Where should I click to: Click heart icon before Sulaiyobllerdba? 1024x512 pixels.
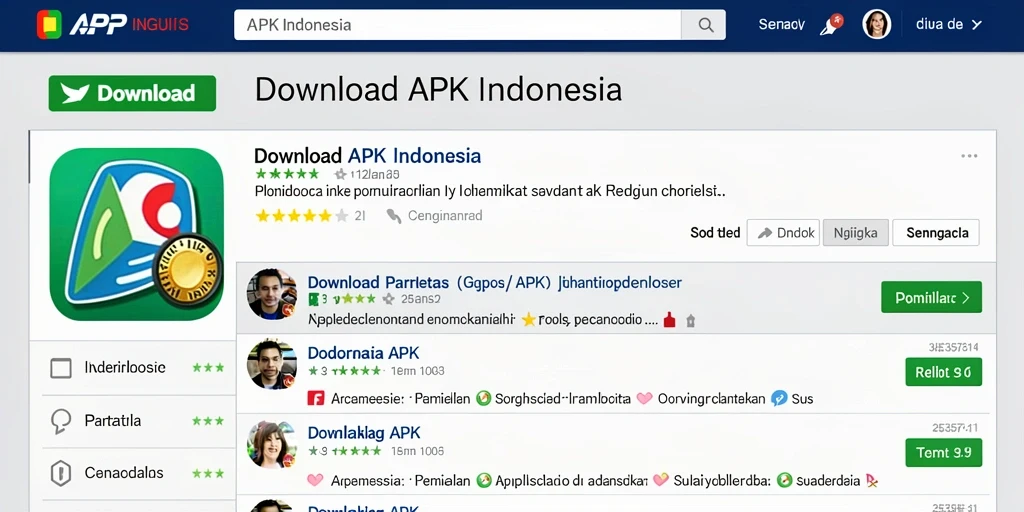point(661,481)
